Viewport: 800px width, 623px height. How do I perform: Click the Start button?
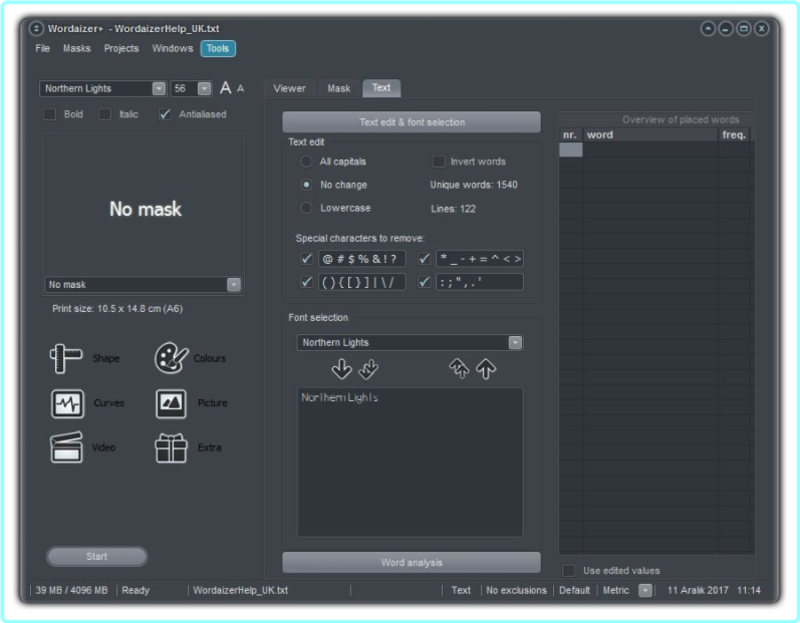[96, 557]
